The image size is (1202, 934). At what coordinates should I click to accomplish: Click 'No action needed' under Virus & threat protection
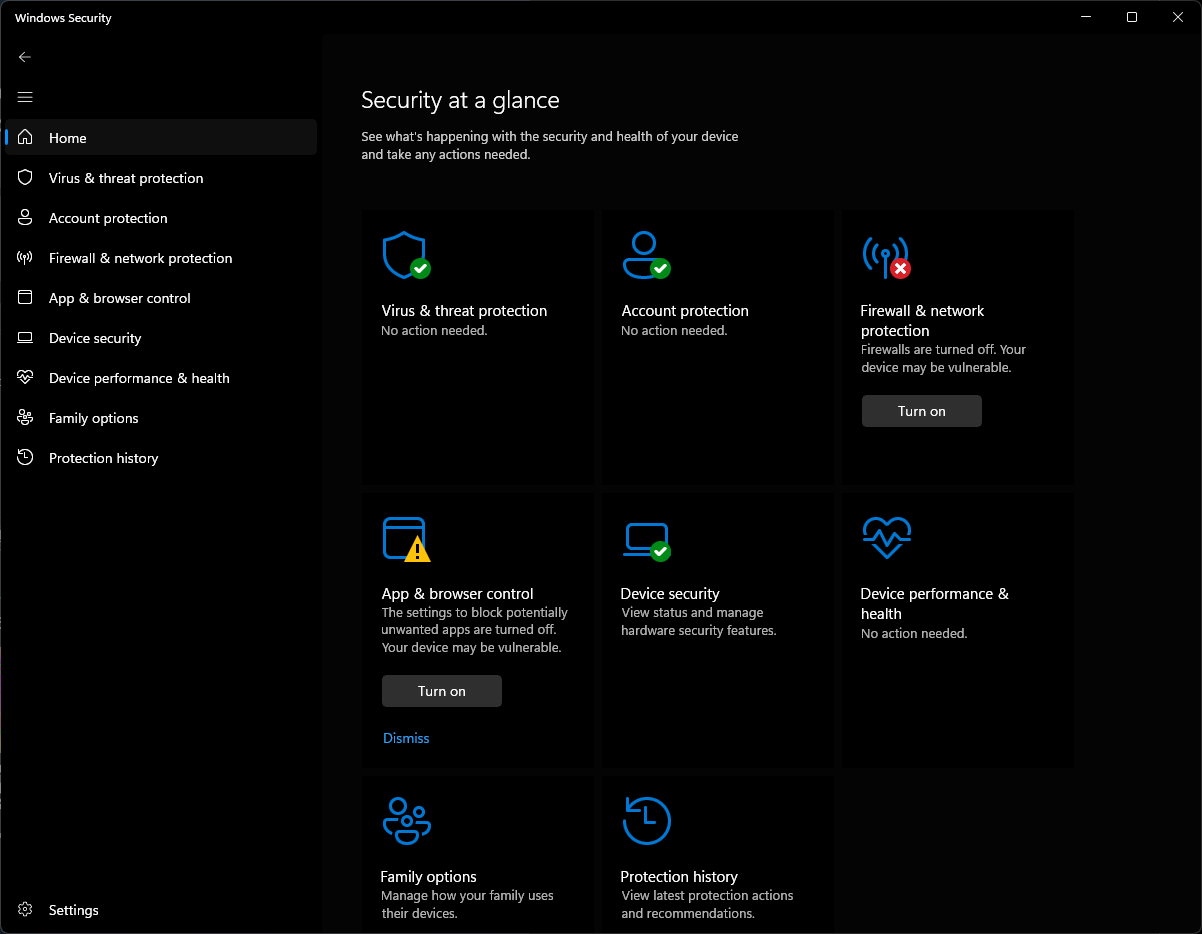point(434,331)
